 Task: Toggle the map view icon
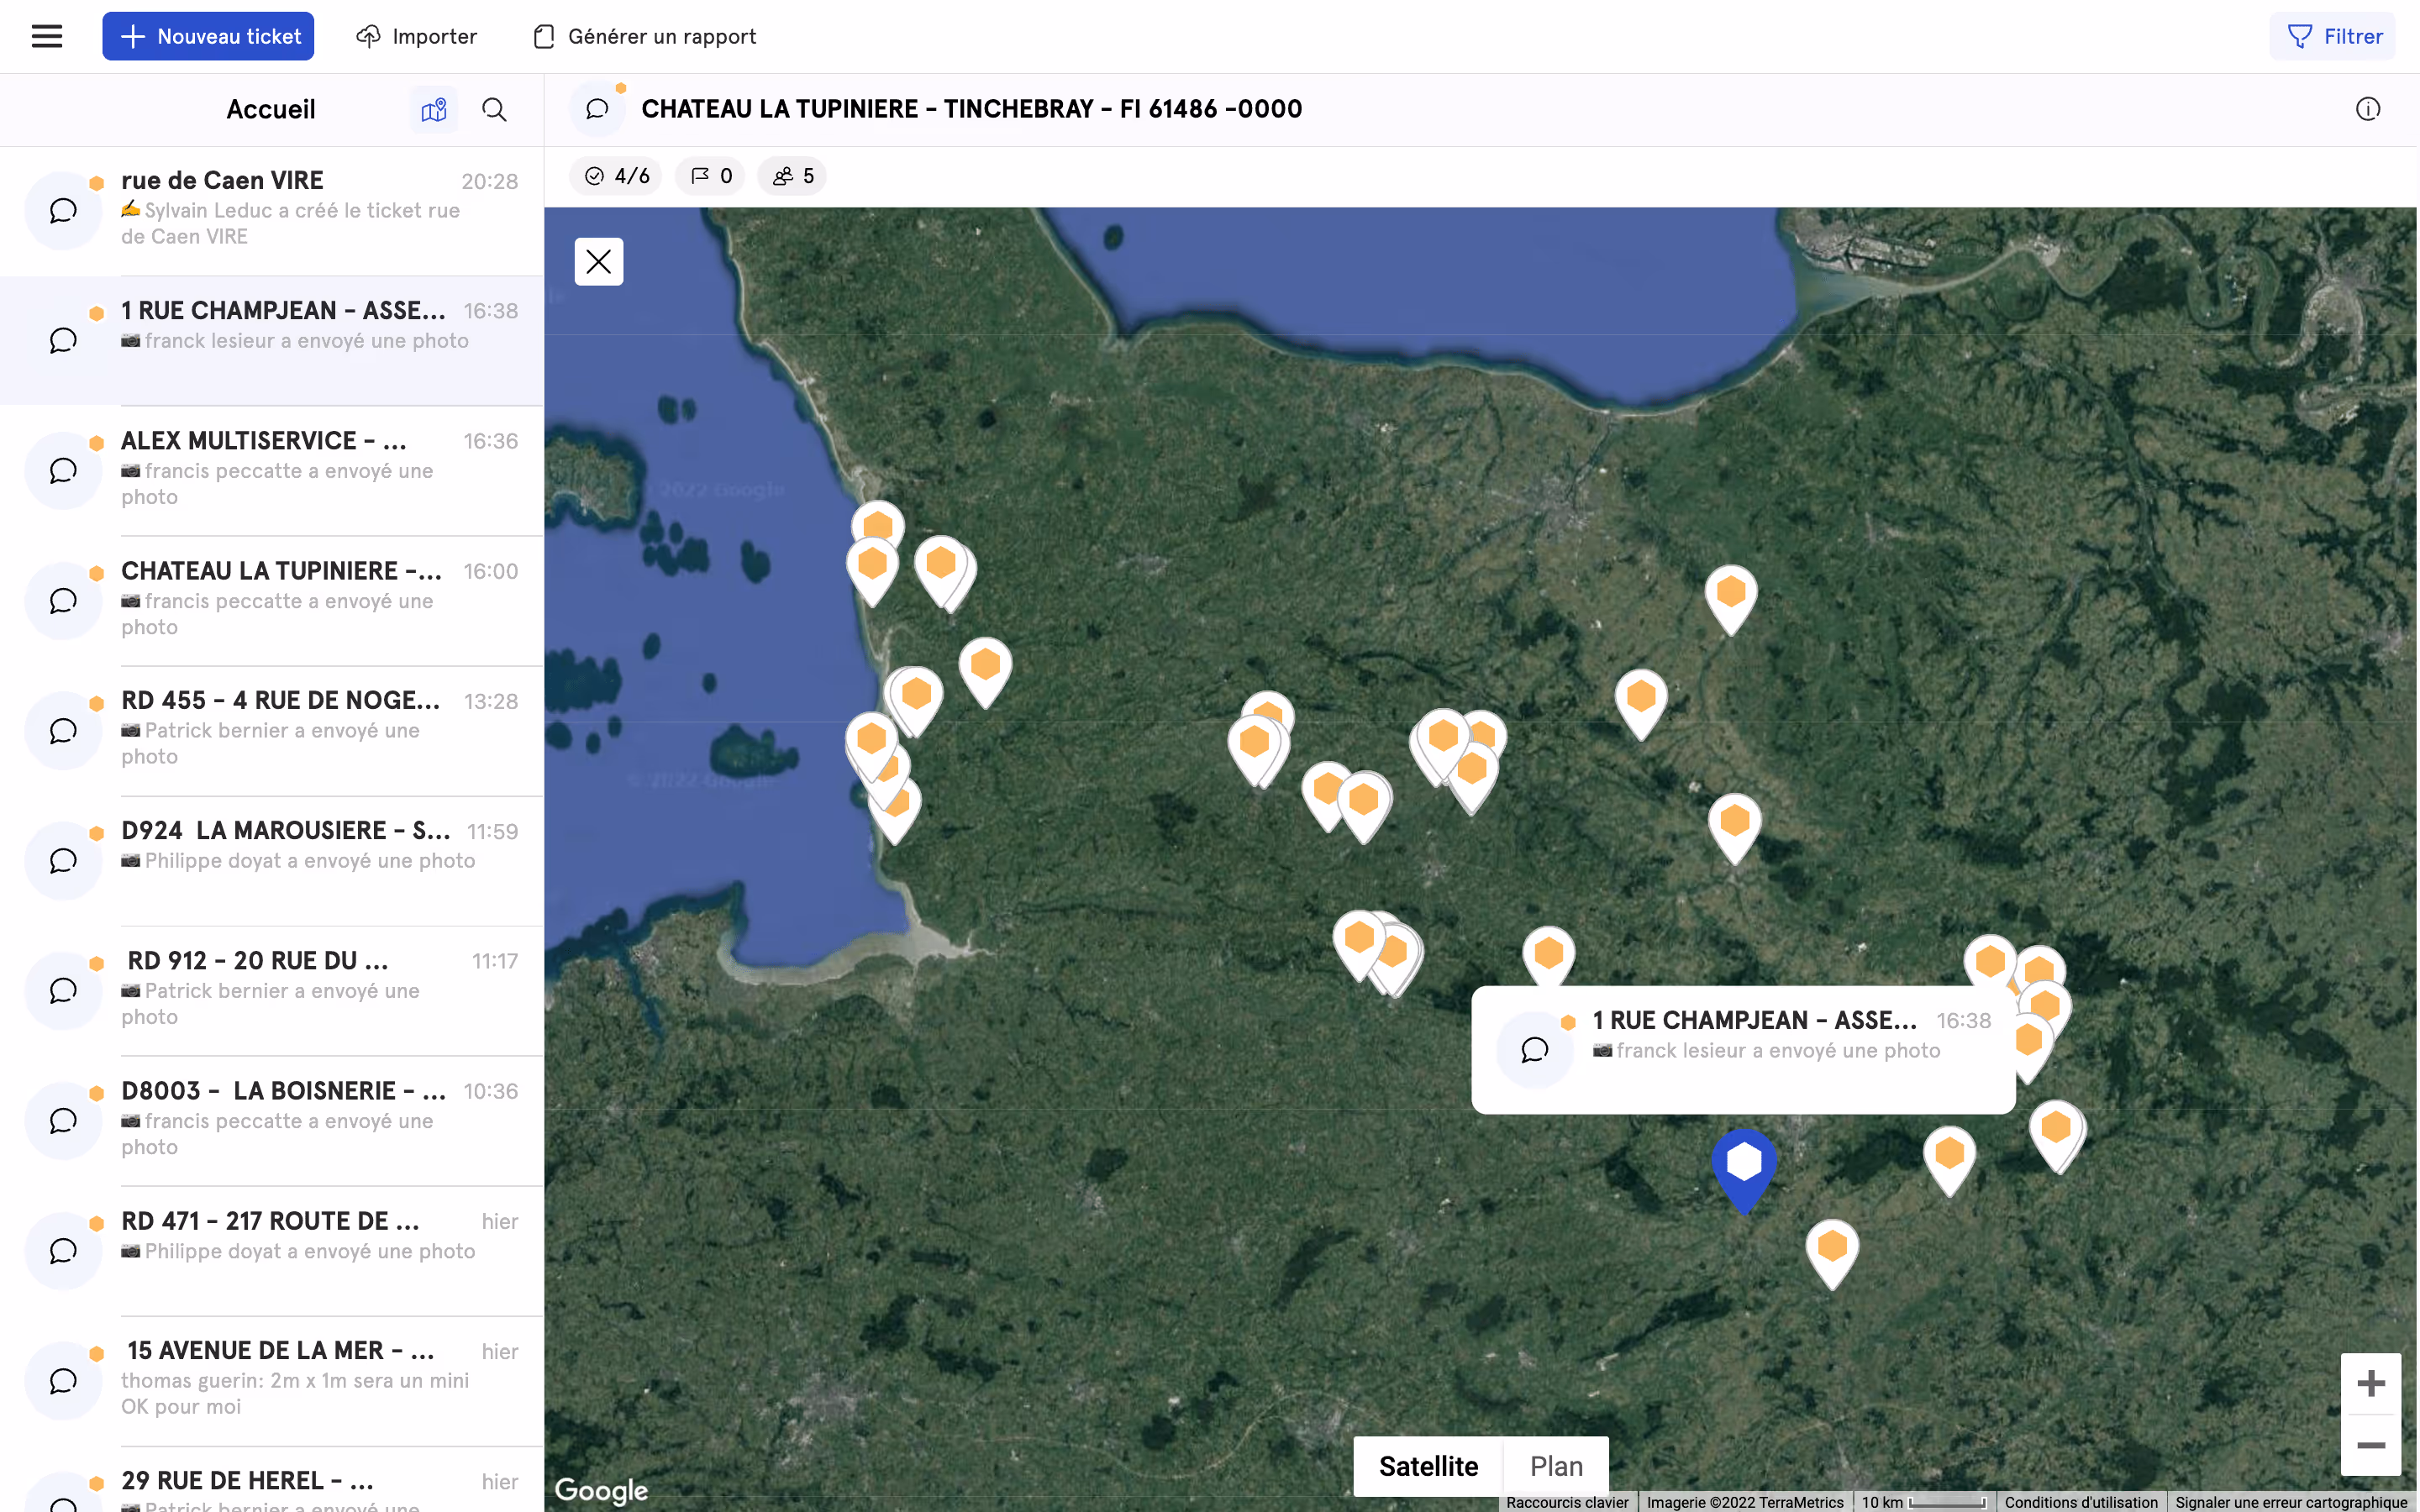(x=434, y=110)
